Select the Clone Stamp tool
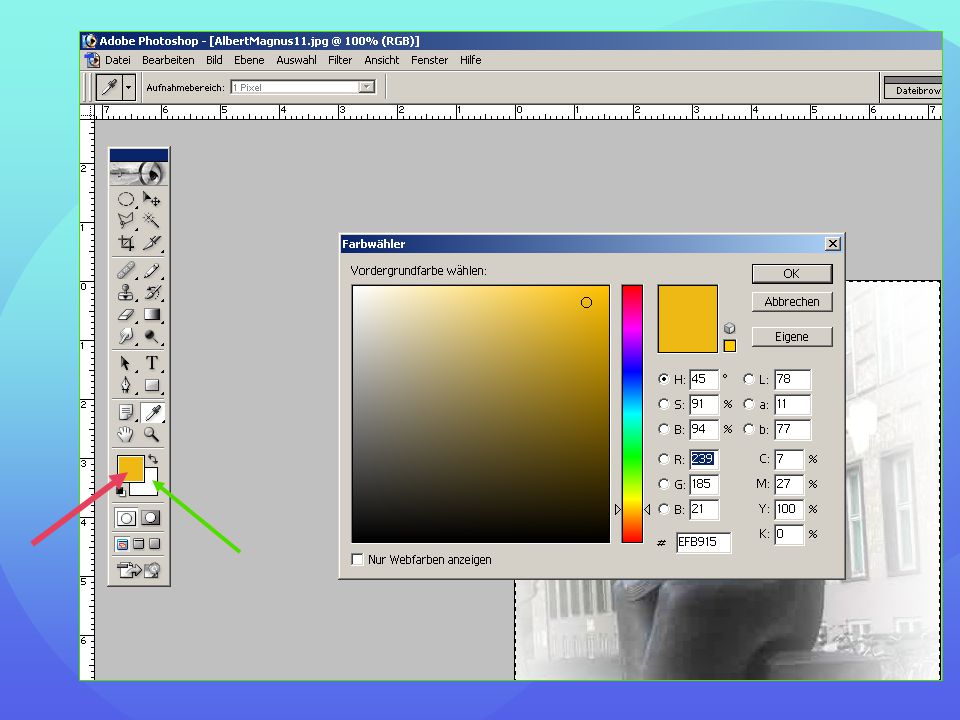The width and height of the screenshot is (960, 720). coord(126,292)
